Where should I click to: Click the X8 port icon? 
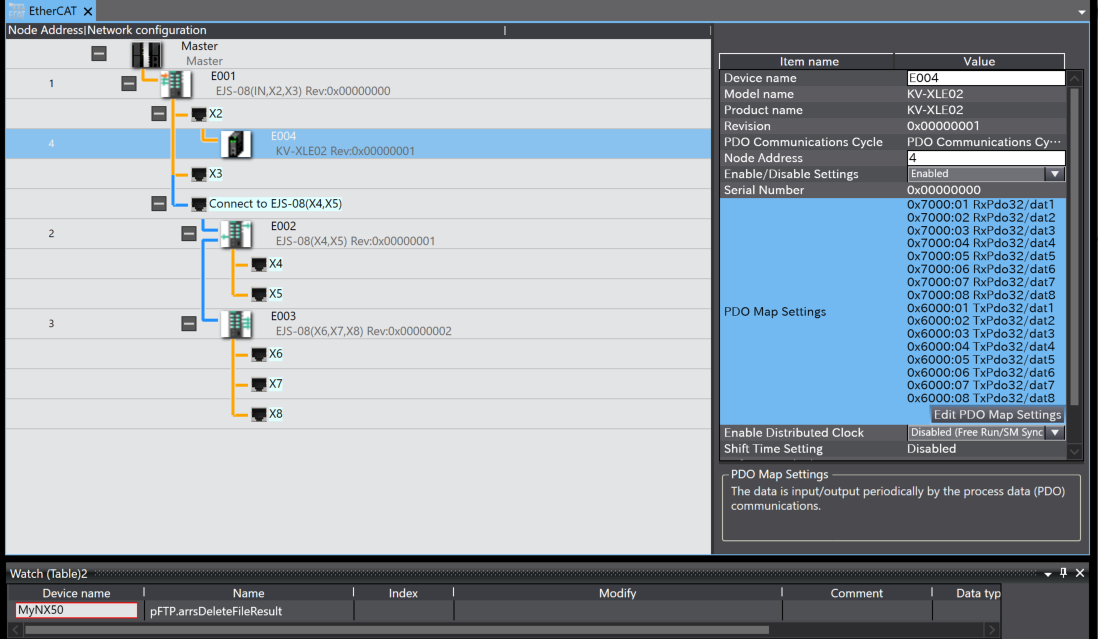coord(258,414)
